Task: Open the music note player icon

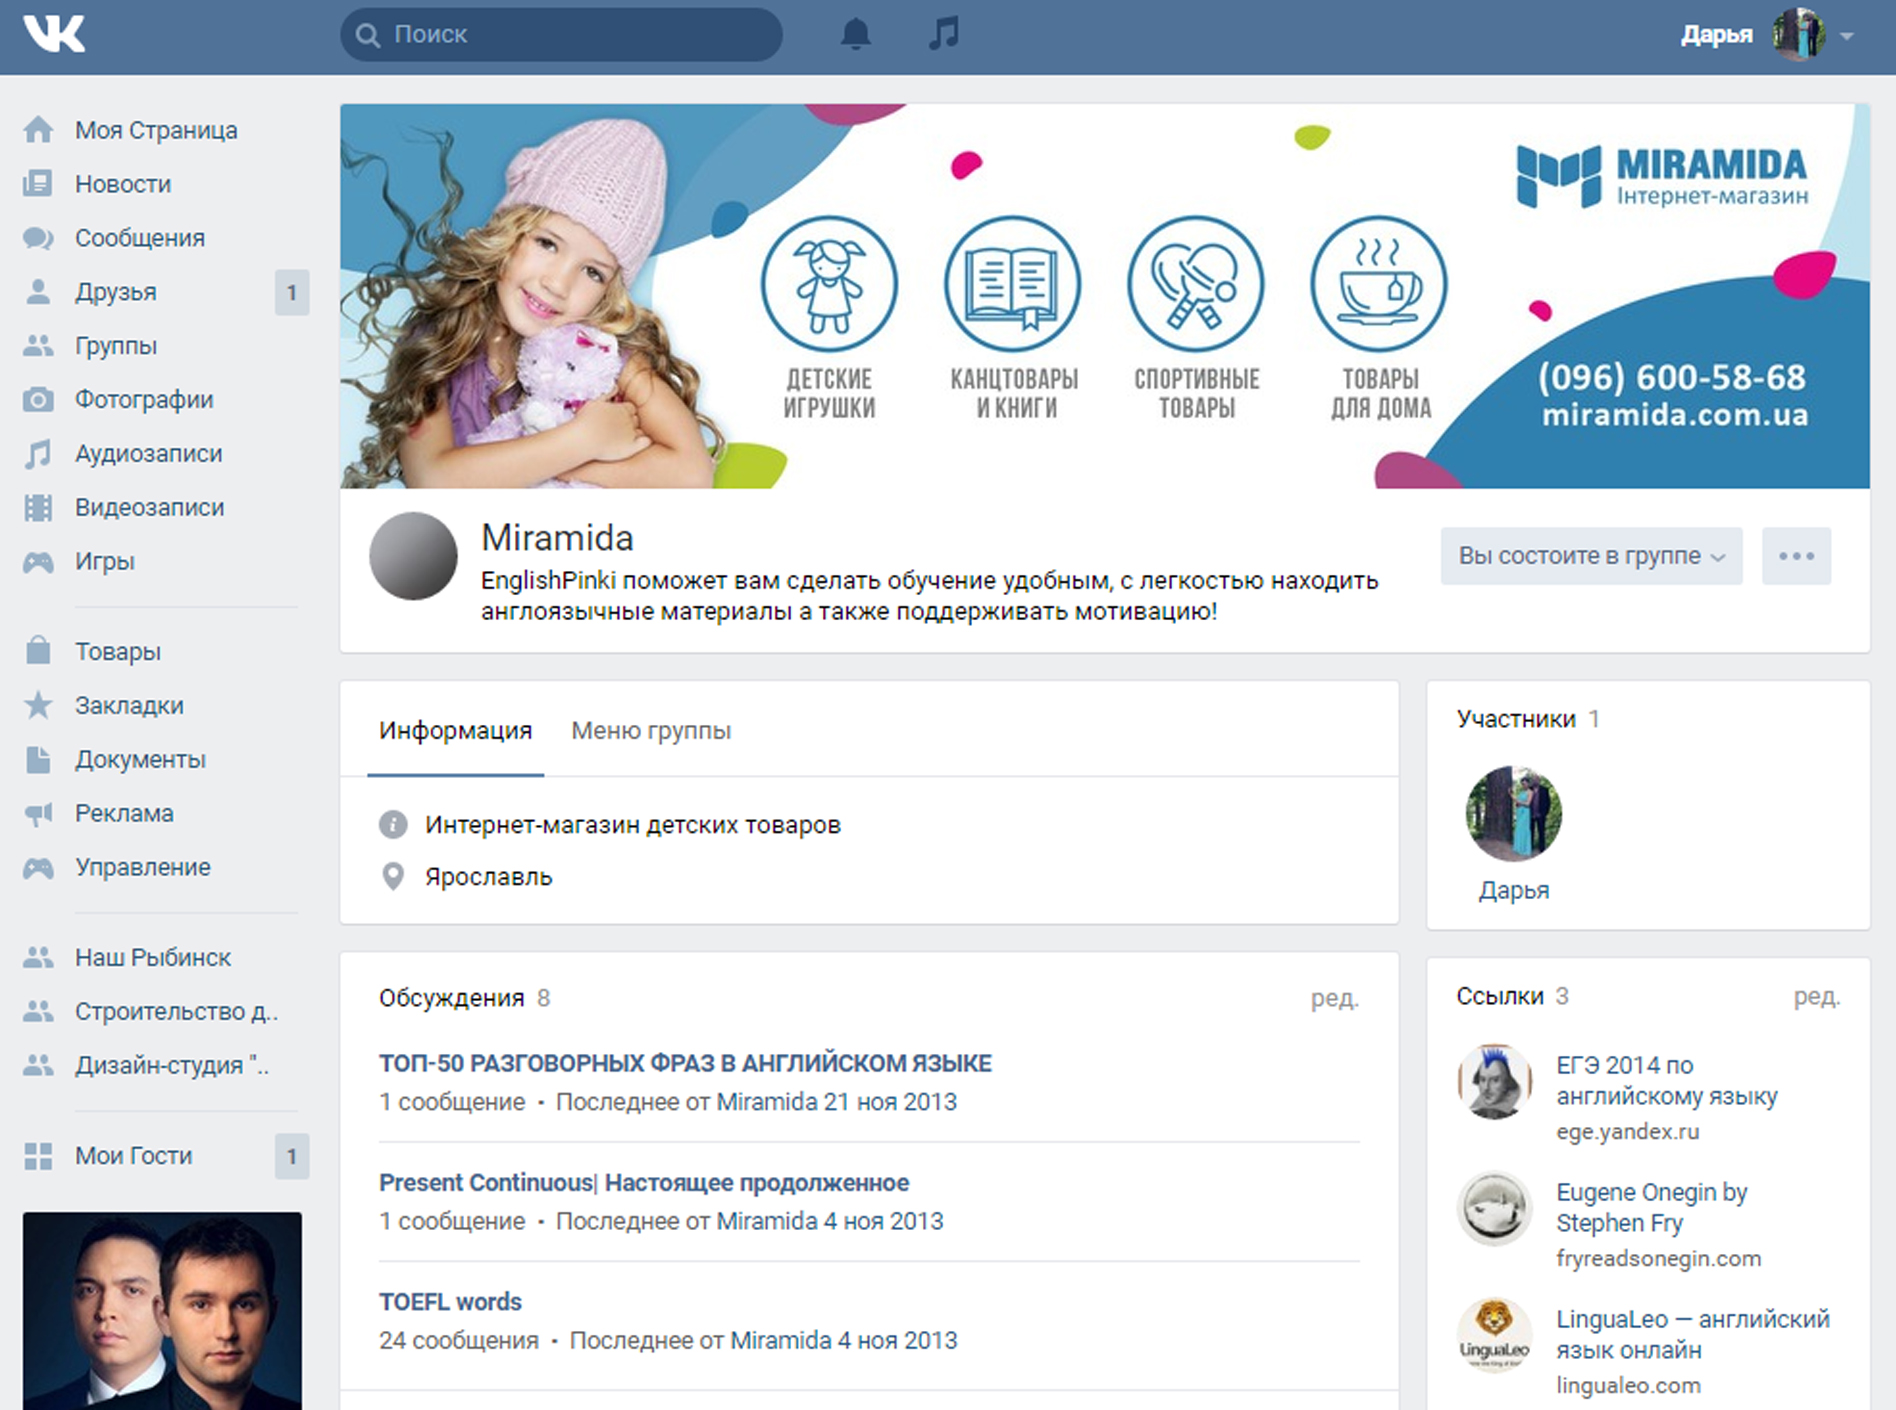Action: (x=944, y=34)
